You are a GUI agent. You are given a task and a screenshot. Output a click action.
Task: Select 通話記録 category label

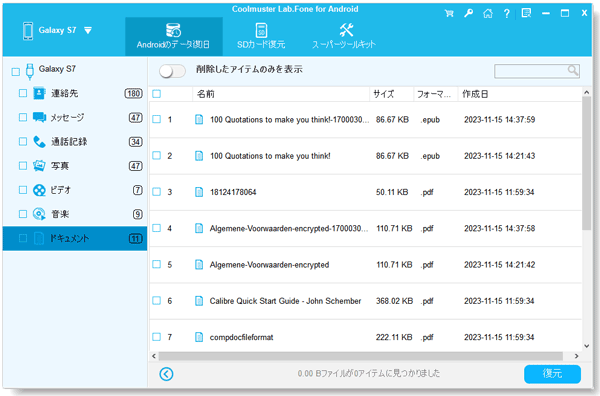[x=69, y=142]
